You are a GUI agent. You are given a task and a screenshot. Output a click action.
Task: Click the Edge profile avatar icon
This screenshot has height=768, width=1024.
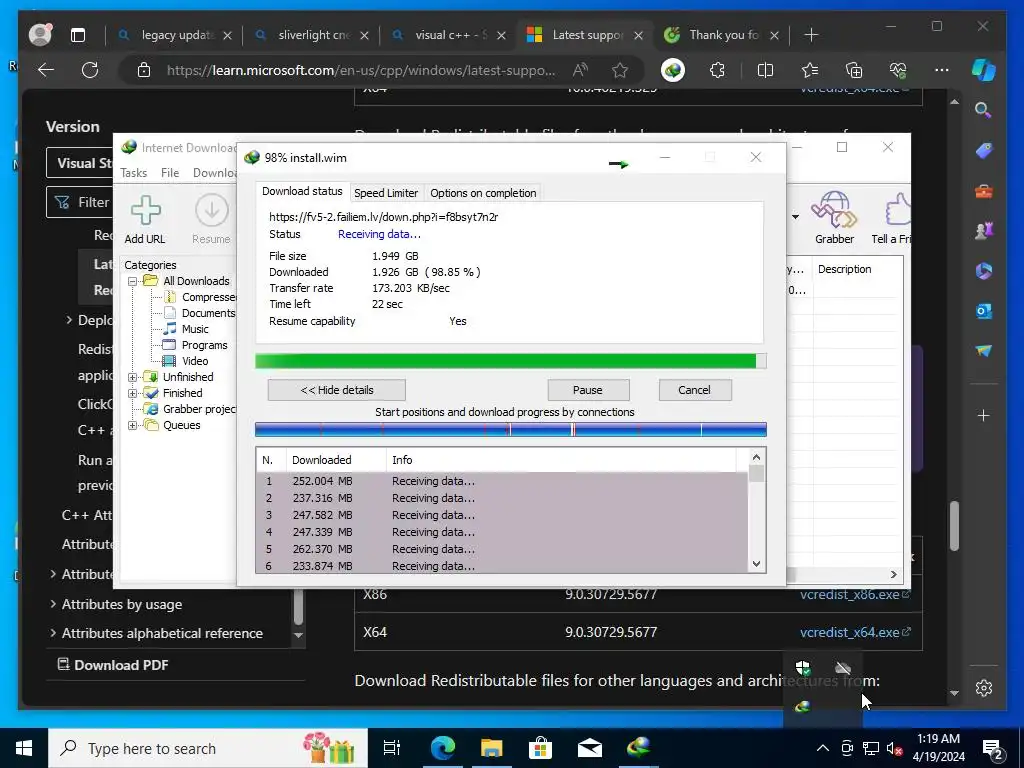click(x=40, y=35)
